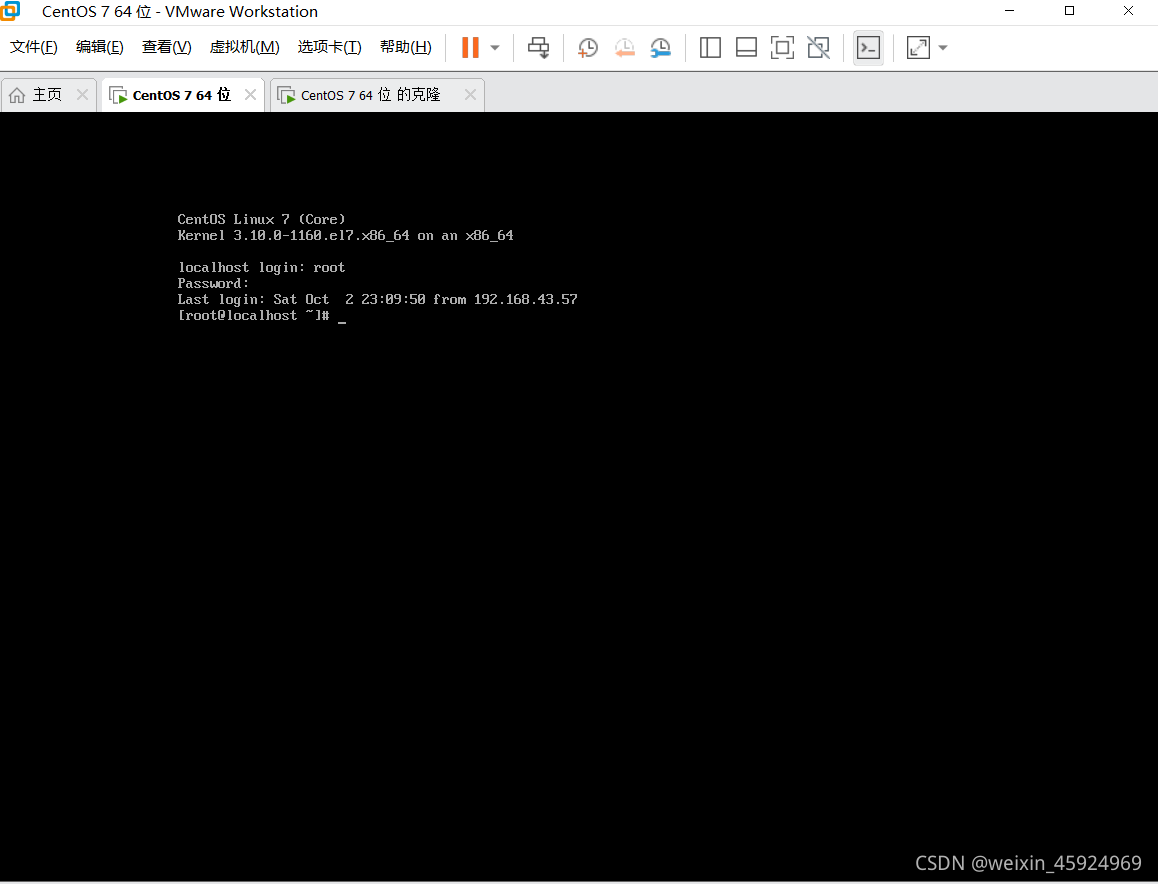Click the terminal prompt [root@localhost ~]#
The width and height of the screenshot is (1158, 884).
tap(253, 315)
